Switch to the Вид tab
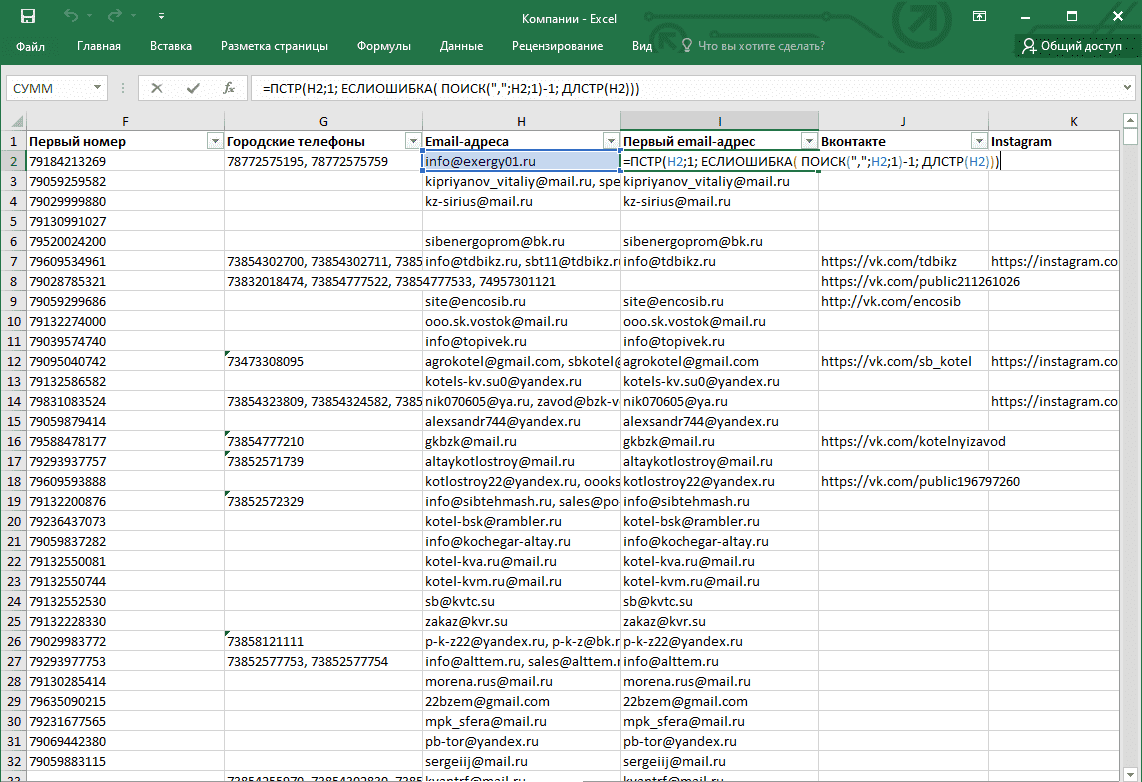Image resolution: width=1142 pixels, height=782 pixels. click(x=642, y=46)
